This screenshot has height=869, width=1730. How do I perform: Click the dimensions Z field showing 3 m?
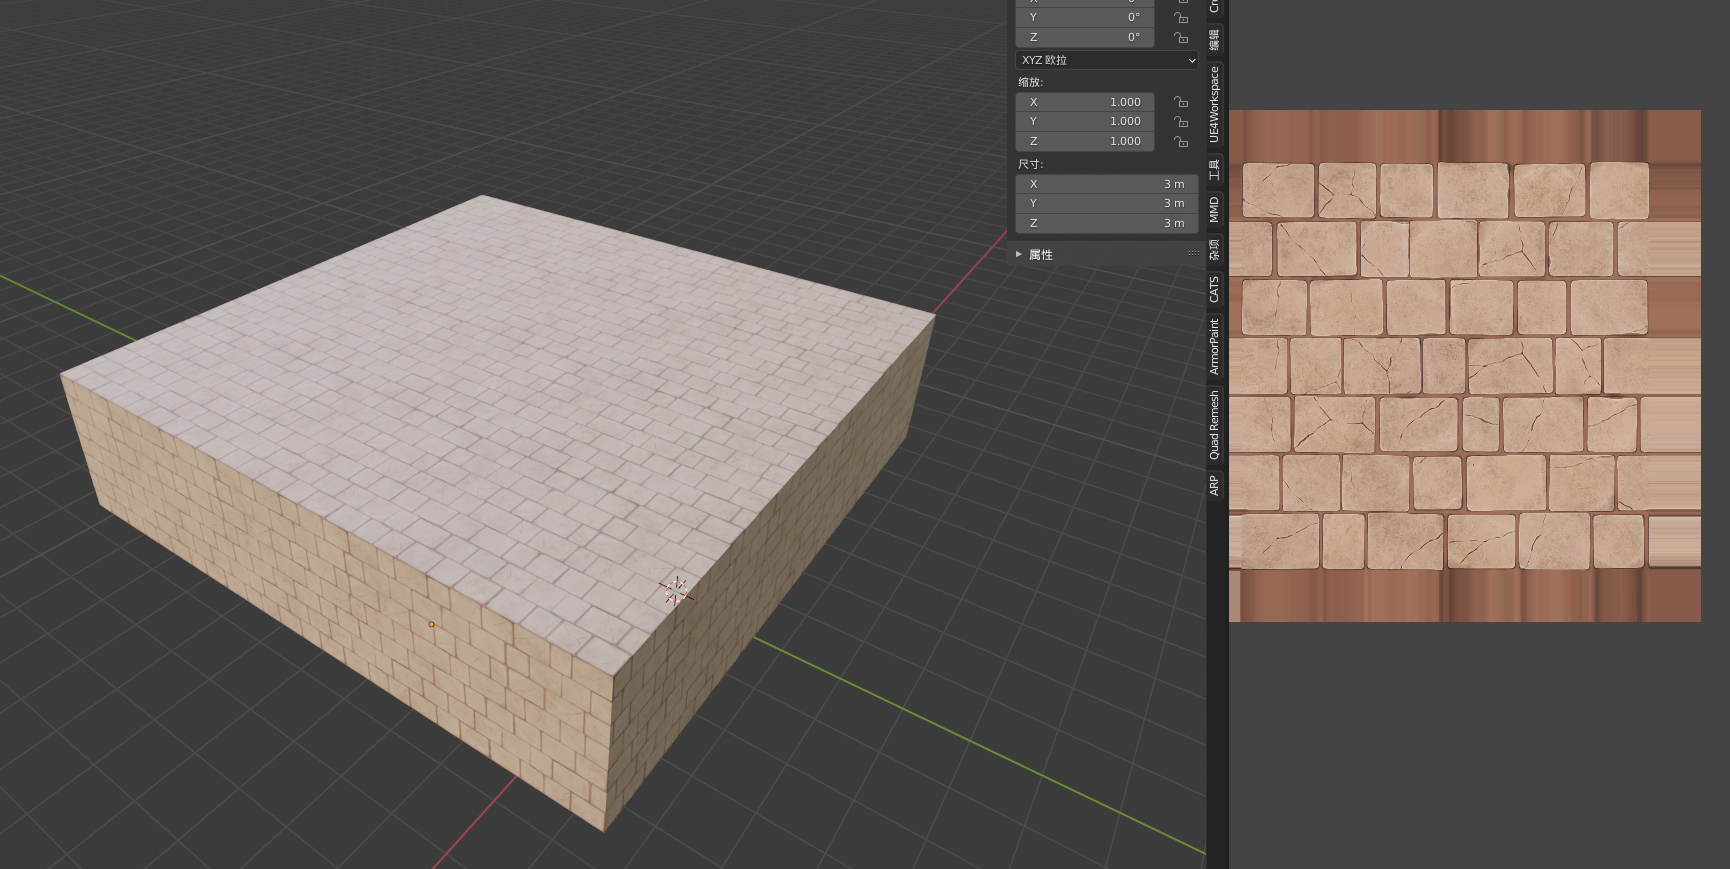[1107, 223]
